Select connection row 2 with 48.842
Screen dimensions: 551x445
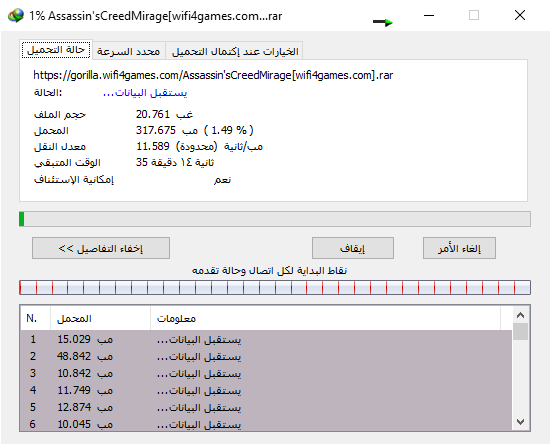[x=266, y=356]
